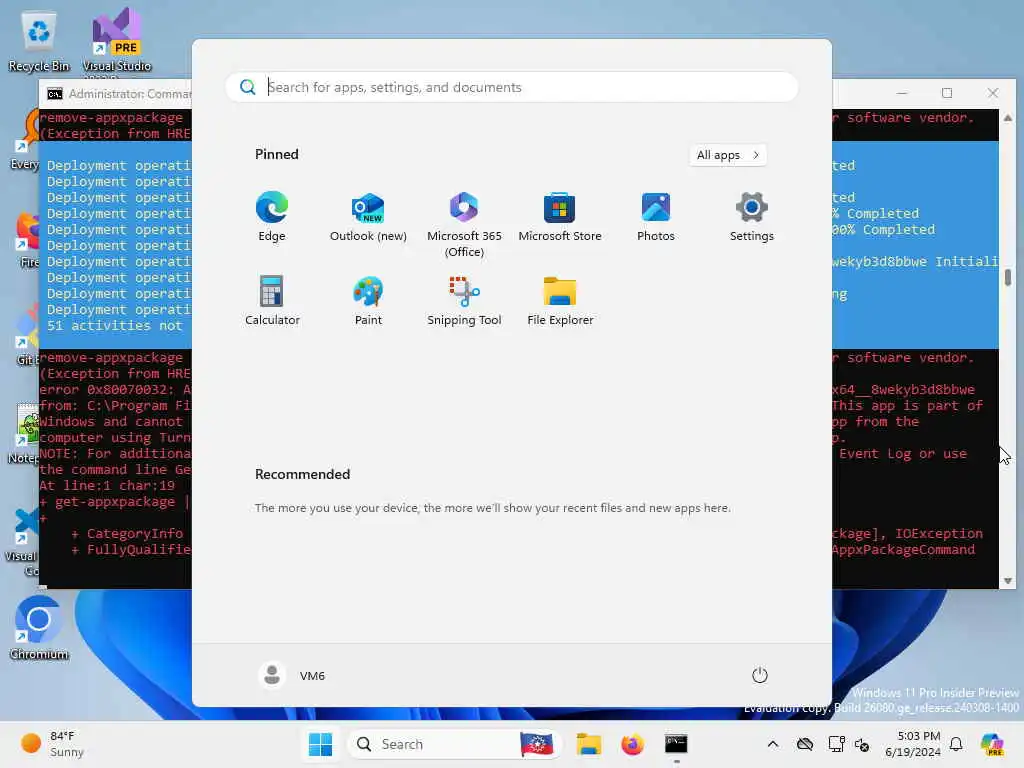Click the search highlight flag icon in taskbar

[537, 744]
